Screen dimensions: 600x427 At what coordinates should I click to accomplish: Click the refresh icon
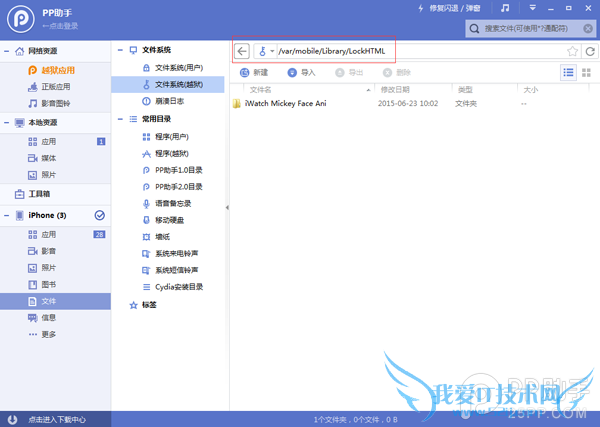click(590, 51)
